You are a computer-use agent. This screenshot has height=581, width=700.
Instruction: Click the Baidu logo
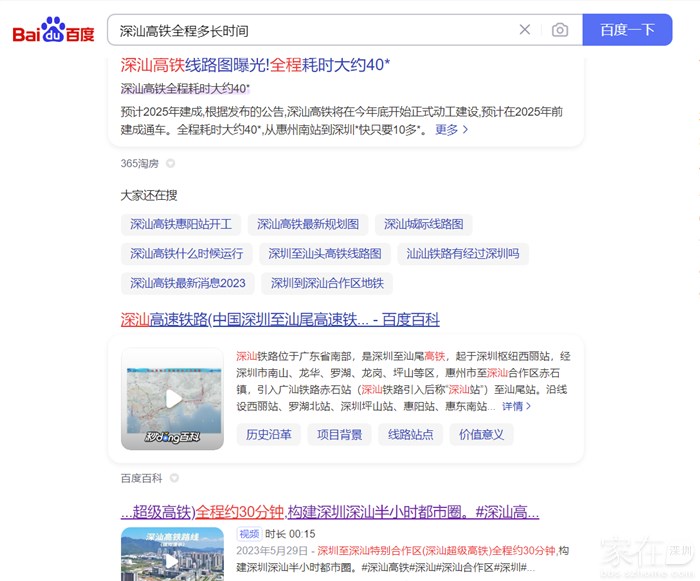[x=53, y=31]
